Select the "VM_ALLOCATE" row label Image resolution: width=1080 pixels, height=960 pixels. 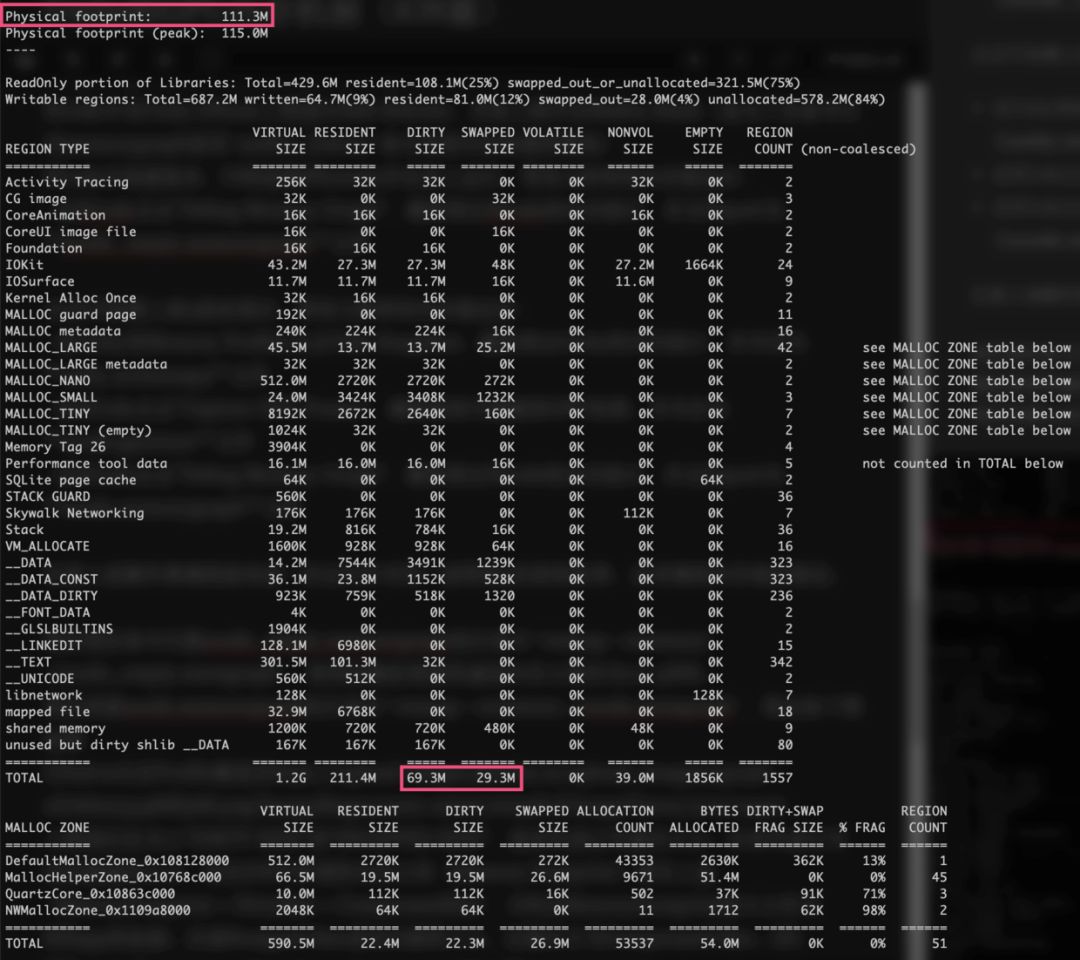coord(48,545)
